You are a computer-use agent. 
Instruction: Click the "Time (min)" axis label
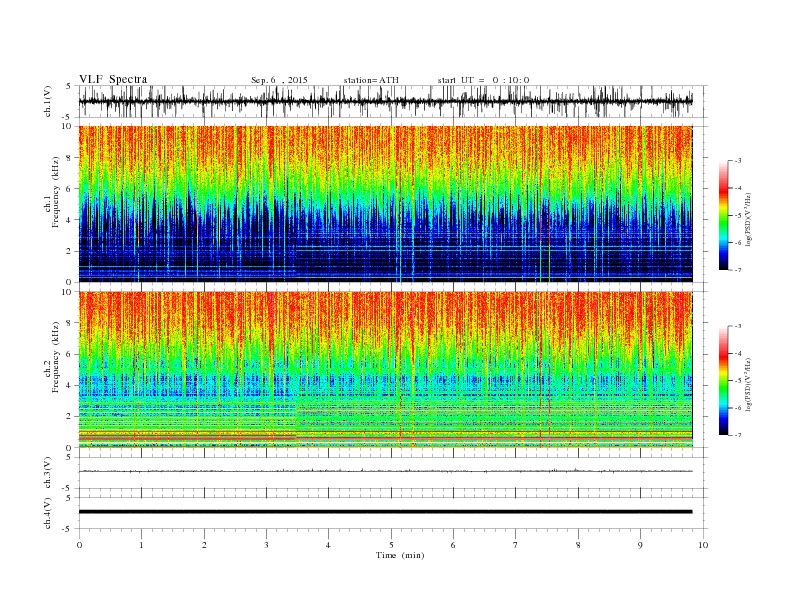click(x=400, y=555)
